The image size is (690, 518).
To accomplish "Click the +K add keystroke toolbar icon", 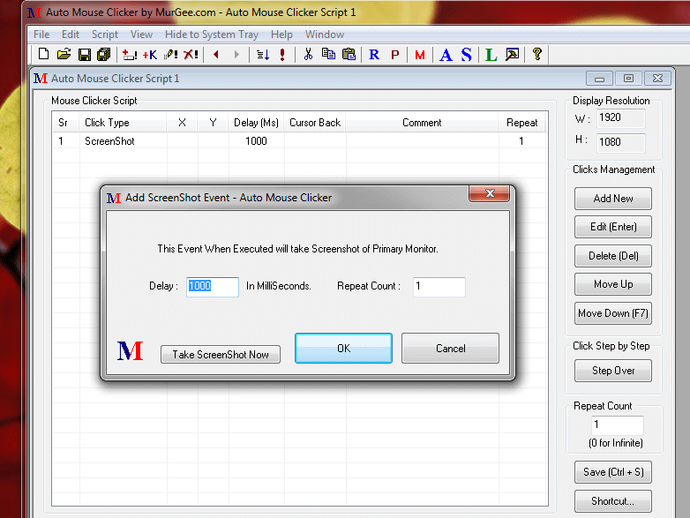I will coord(150,55).
